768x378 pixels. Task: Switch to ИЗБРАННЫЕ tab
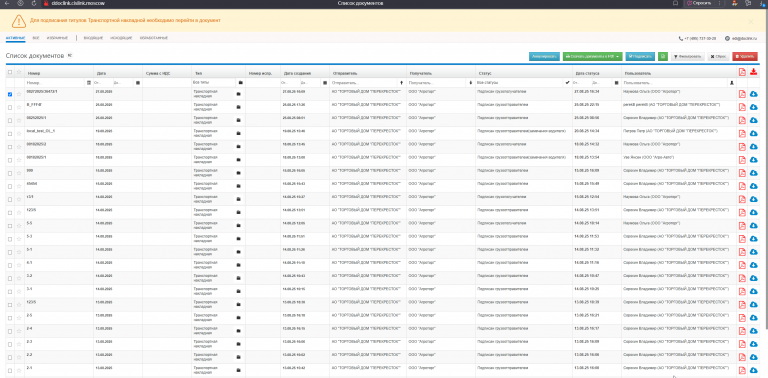tap(58, 38)
